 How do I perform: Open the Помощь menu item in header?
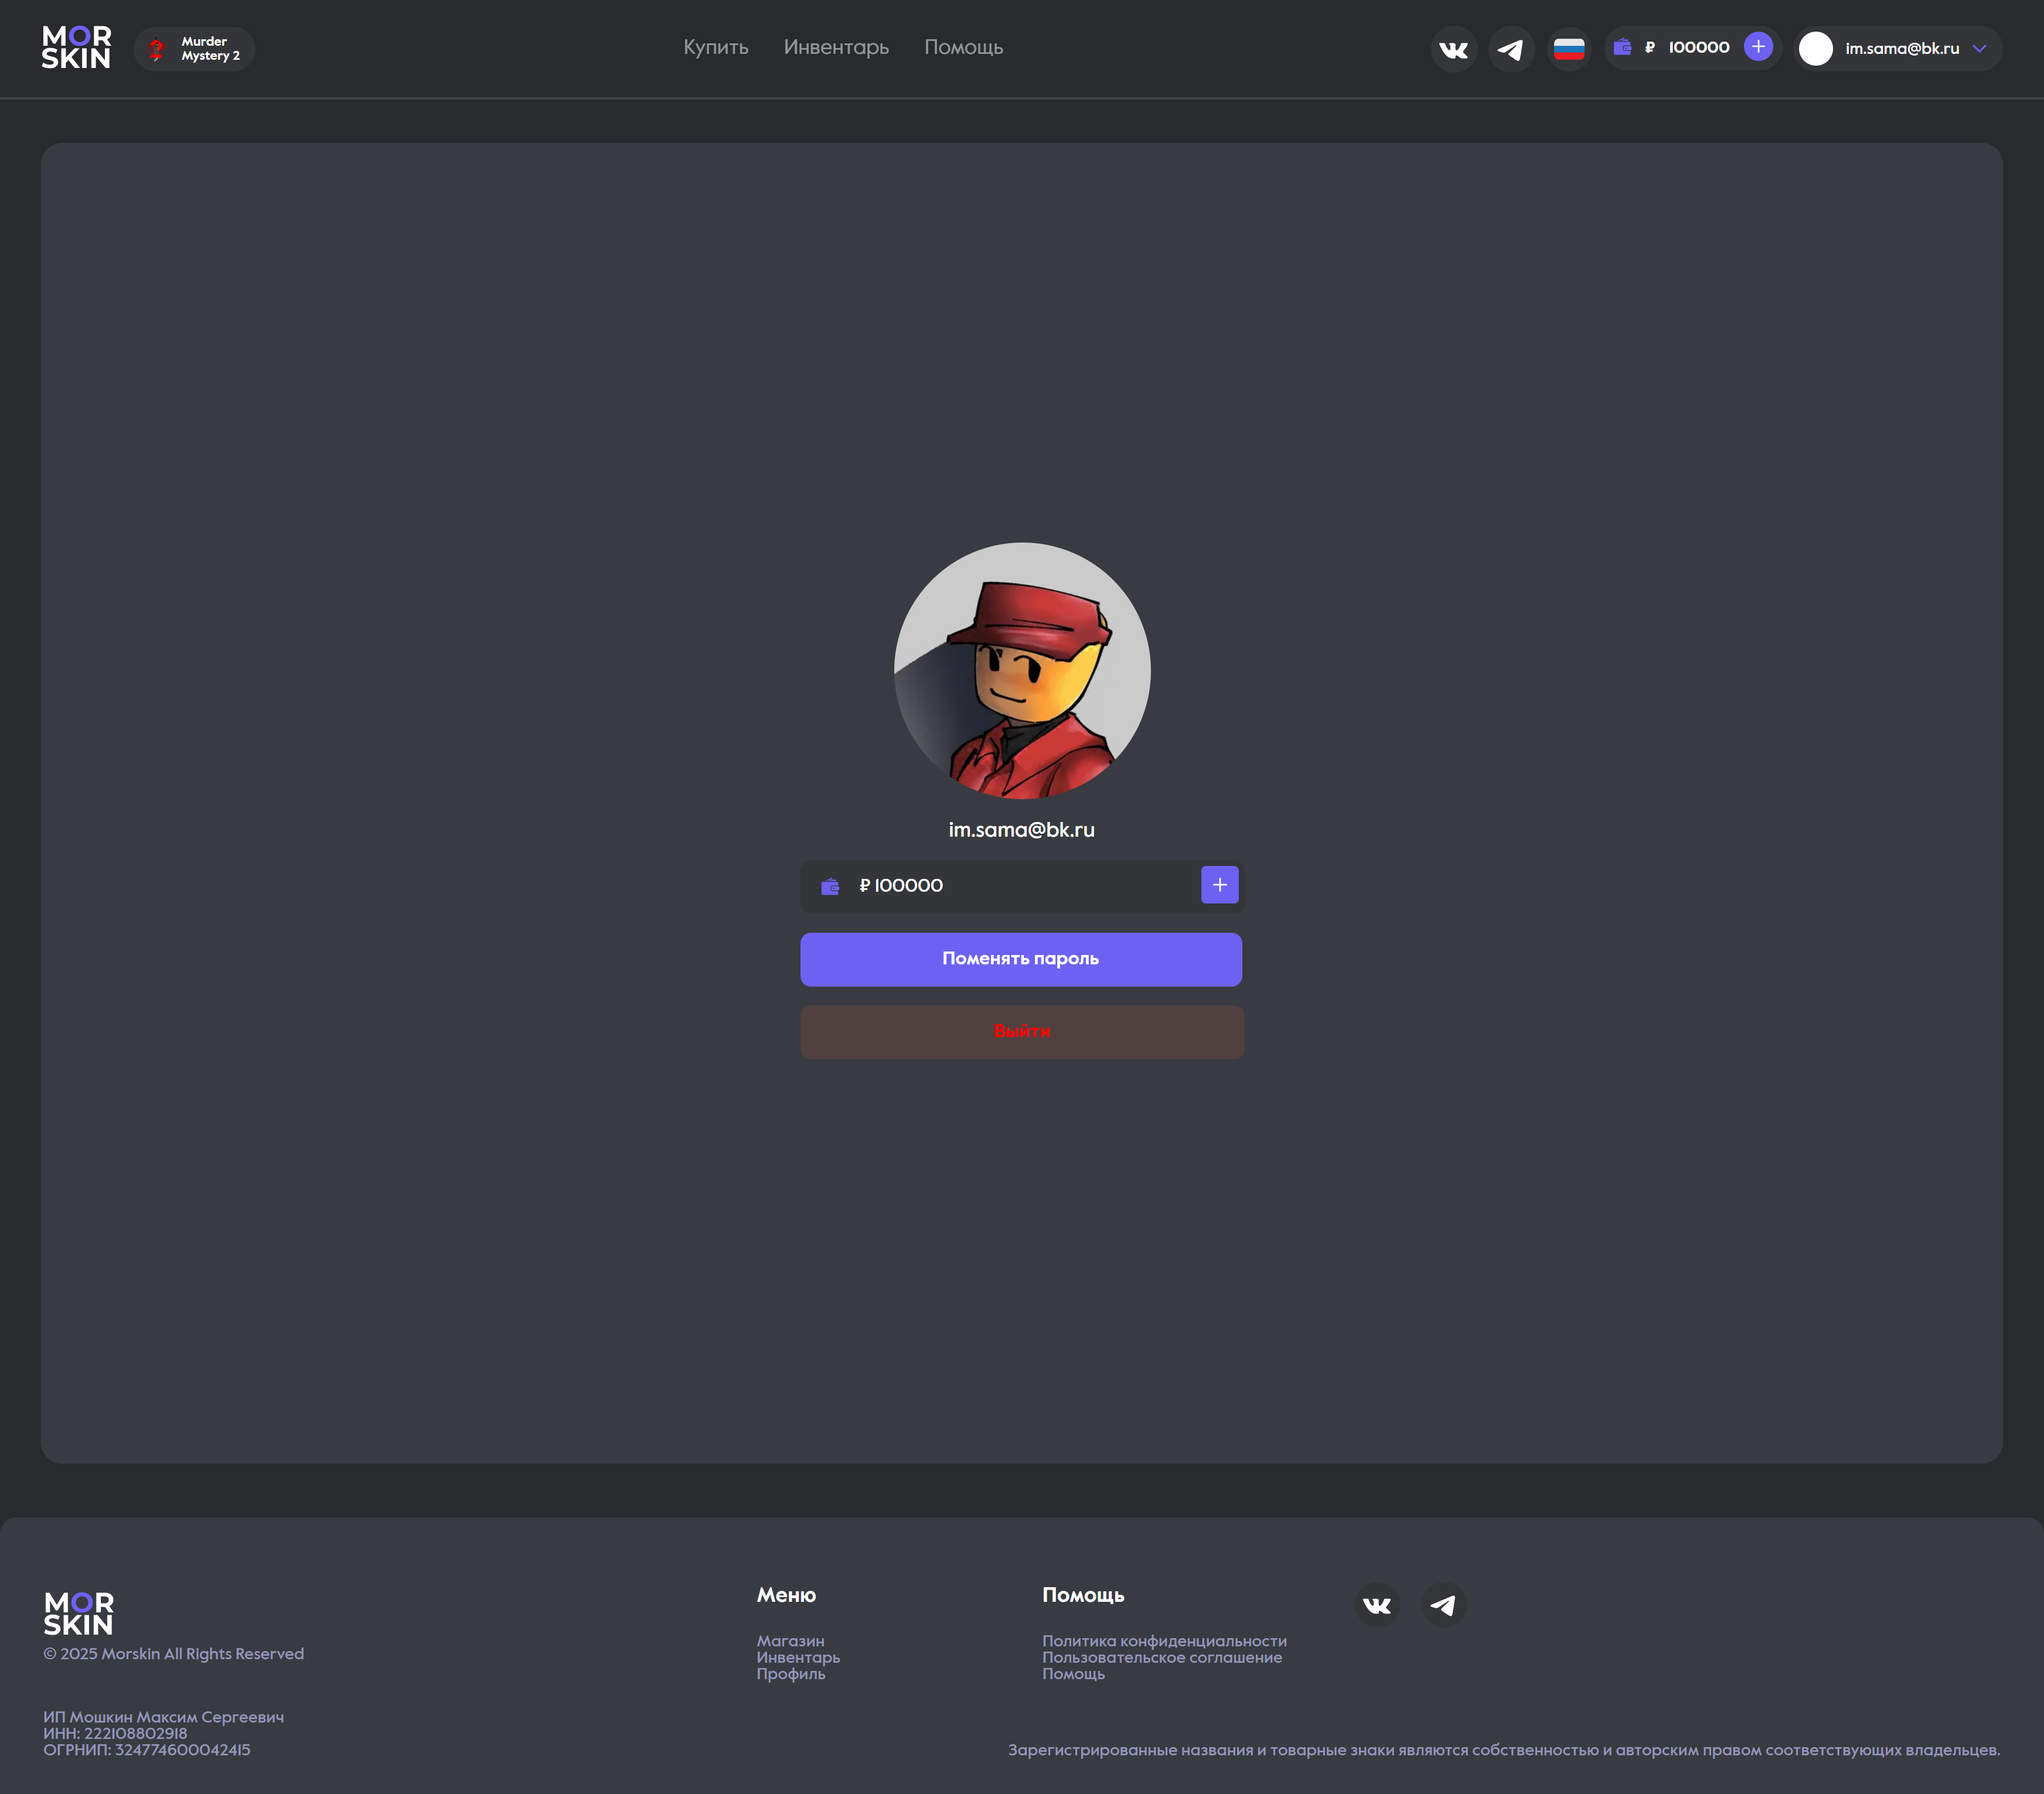[963, 48]
